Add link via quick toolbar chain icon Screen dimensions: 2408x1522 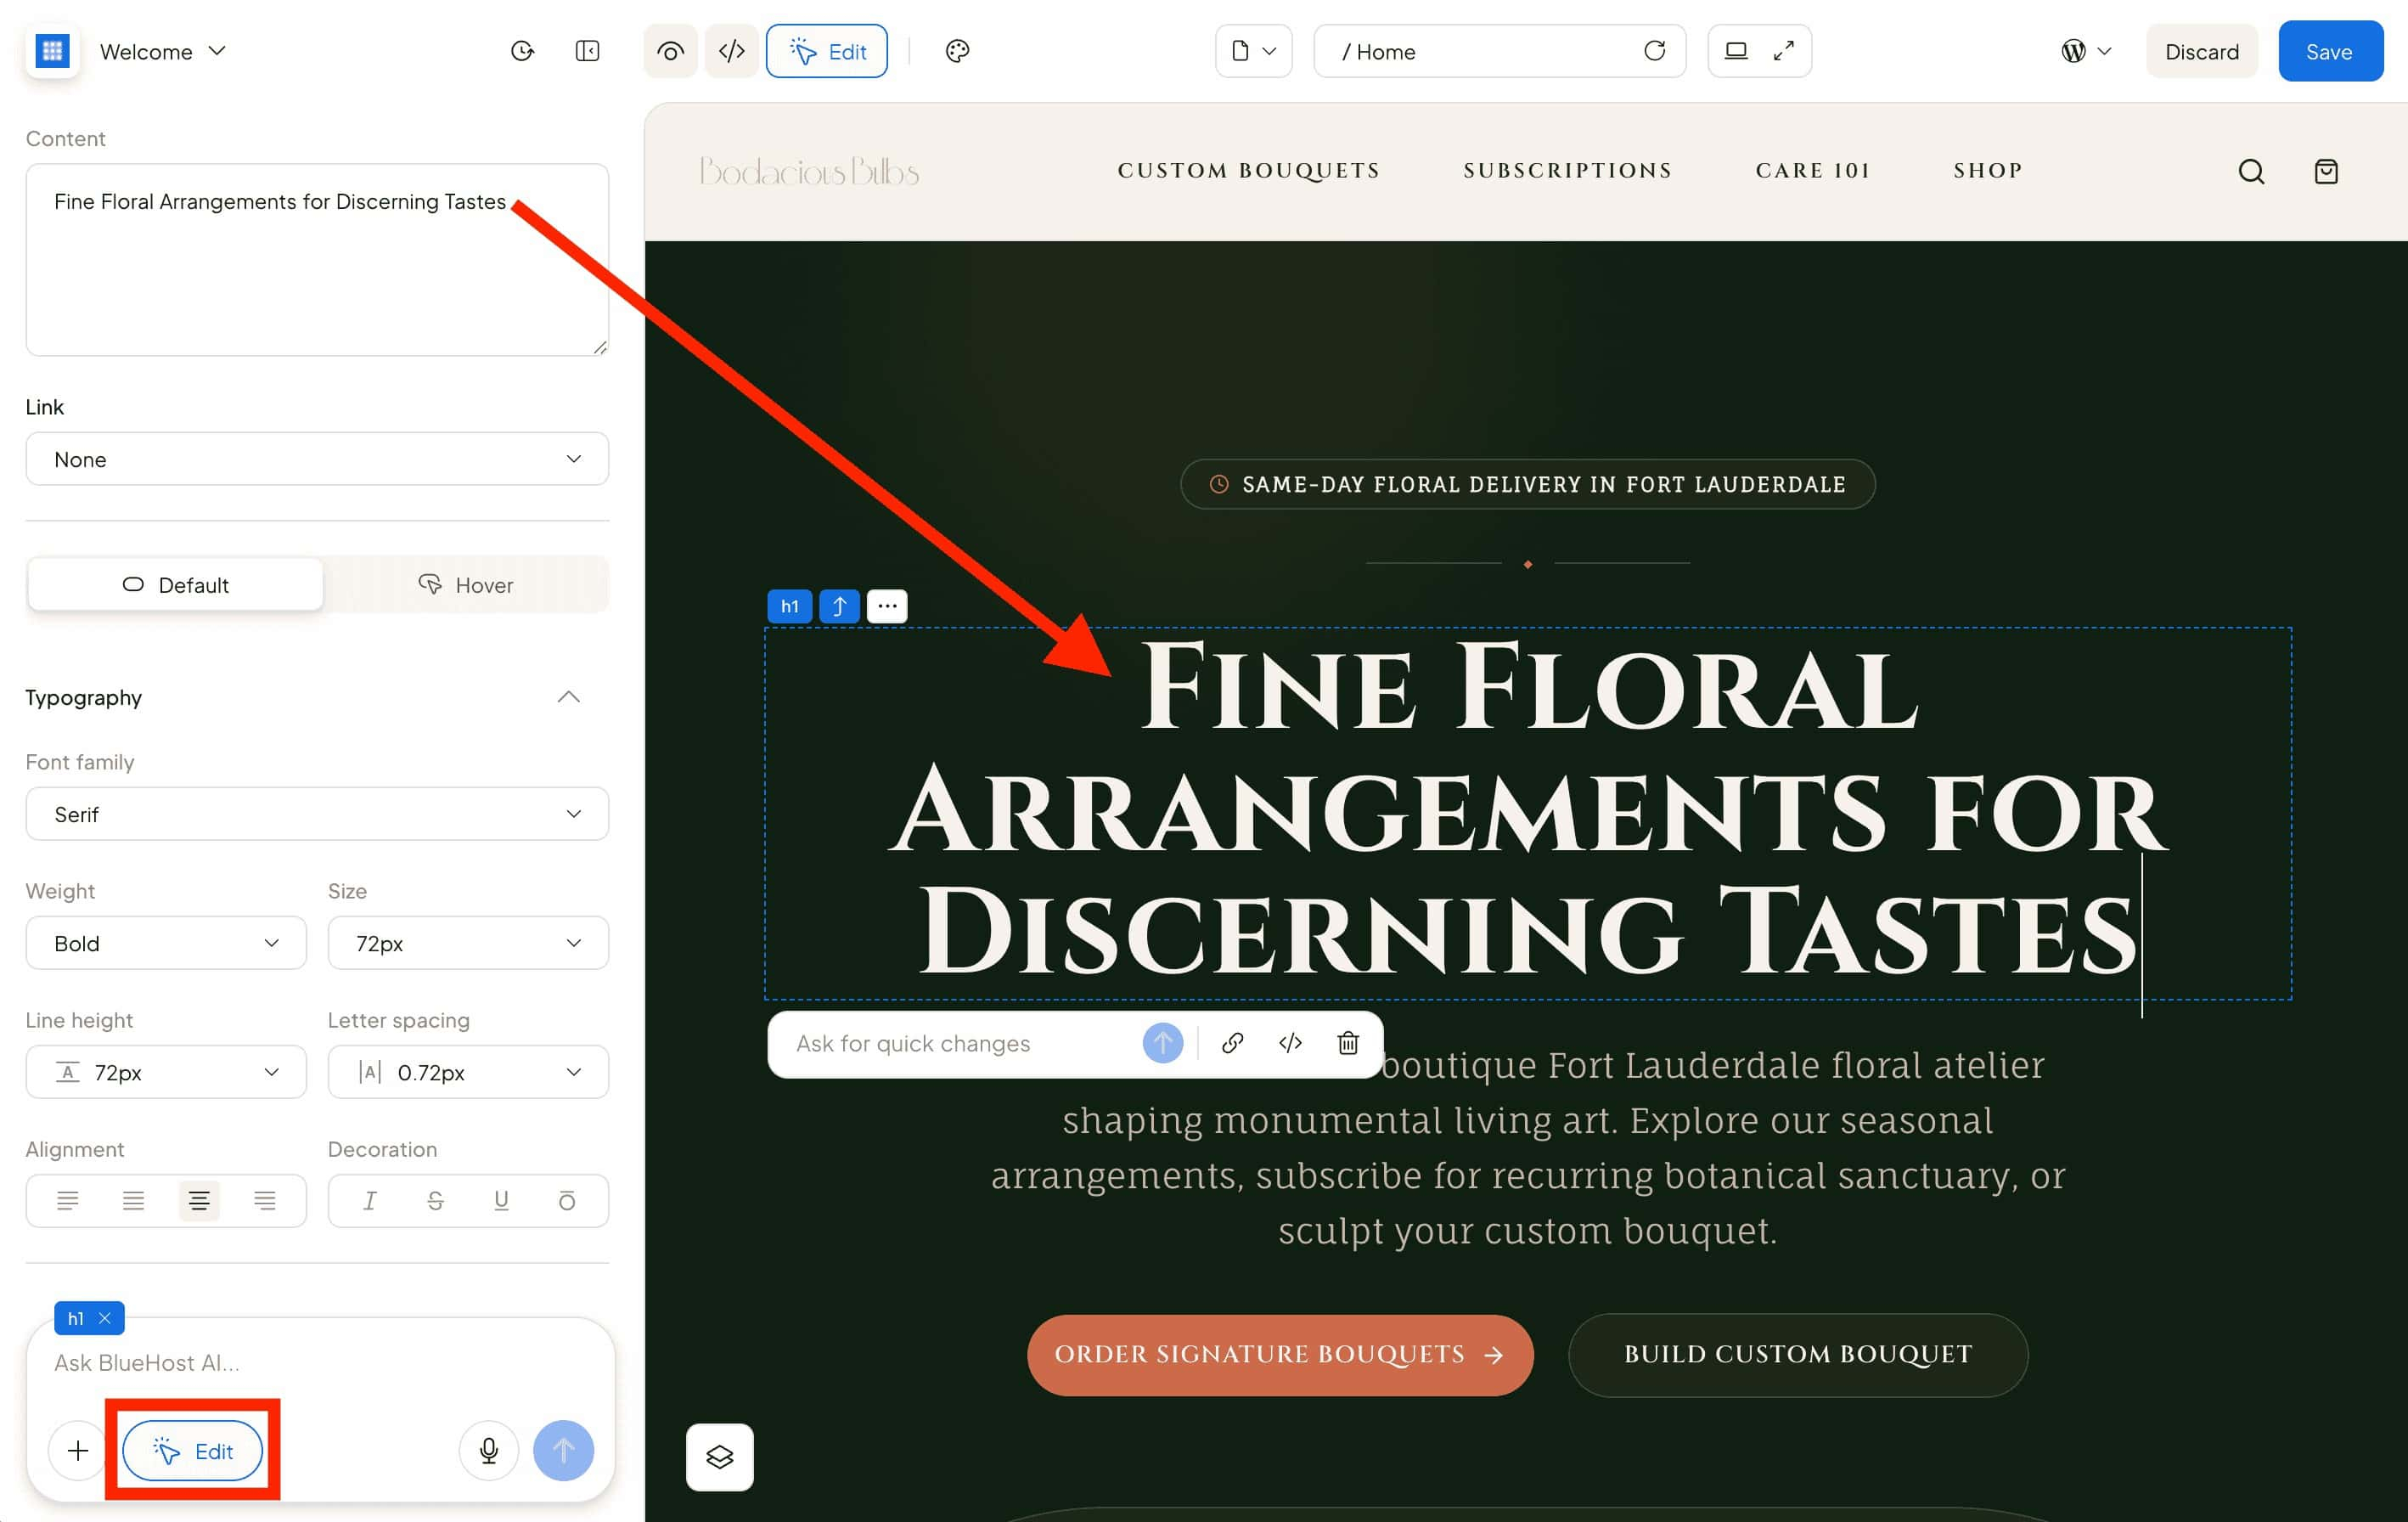pyautogui.click(x=1232, y=1043)
